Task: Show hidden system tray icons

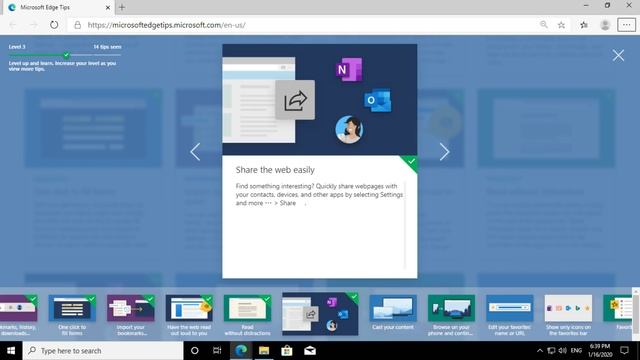Action: click(540, 351)
